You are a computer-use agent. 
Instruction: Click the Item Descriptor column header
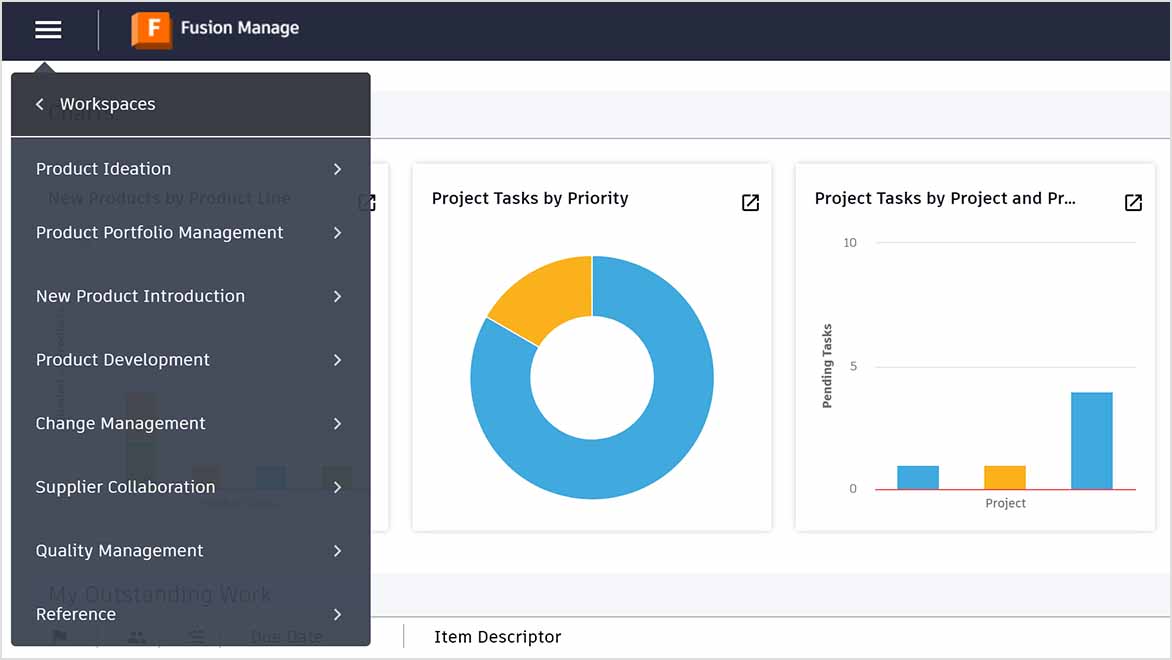pyautogui.click(x=497, y=637)
